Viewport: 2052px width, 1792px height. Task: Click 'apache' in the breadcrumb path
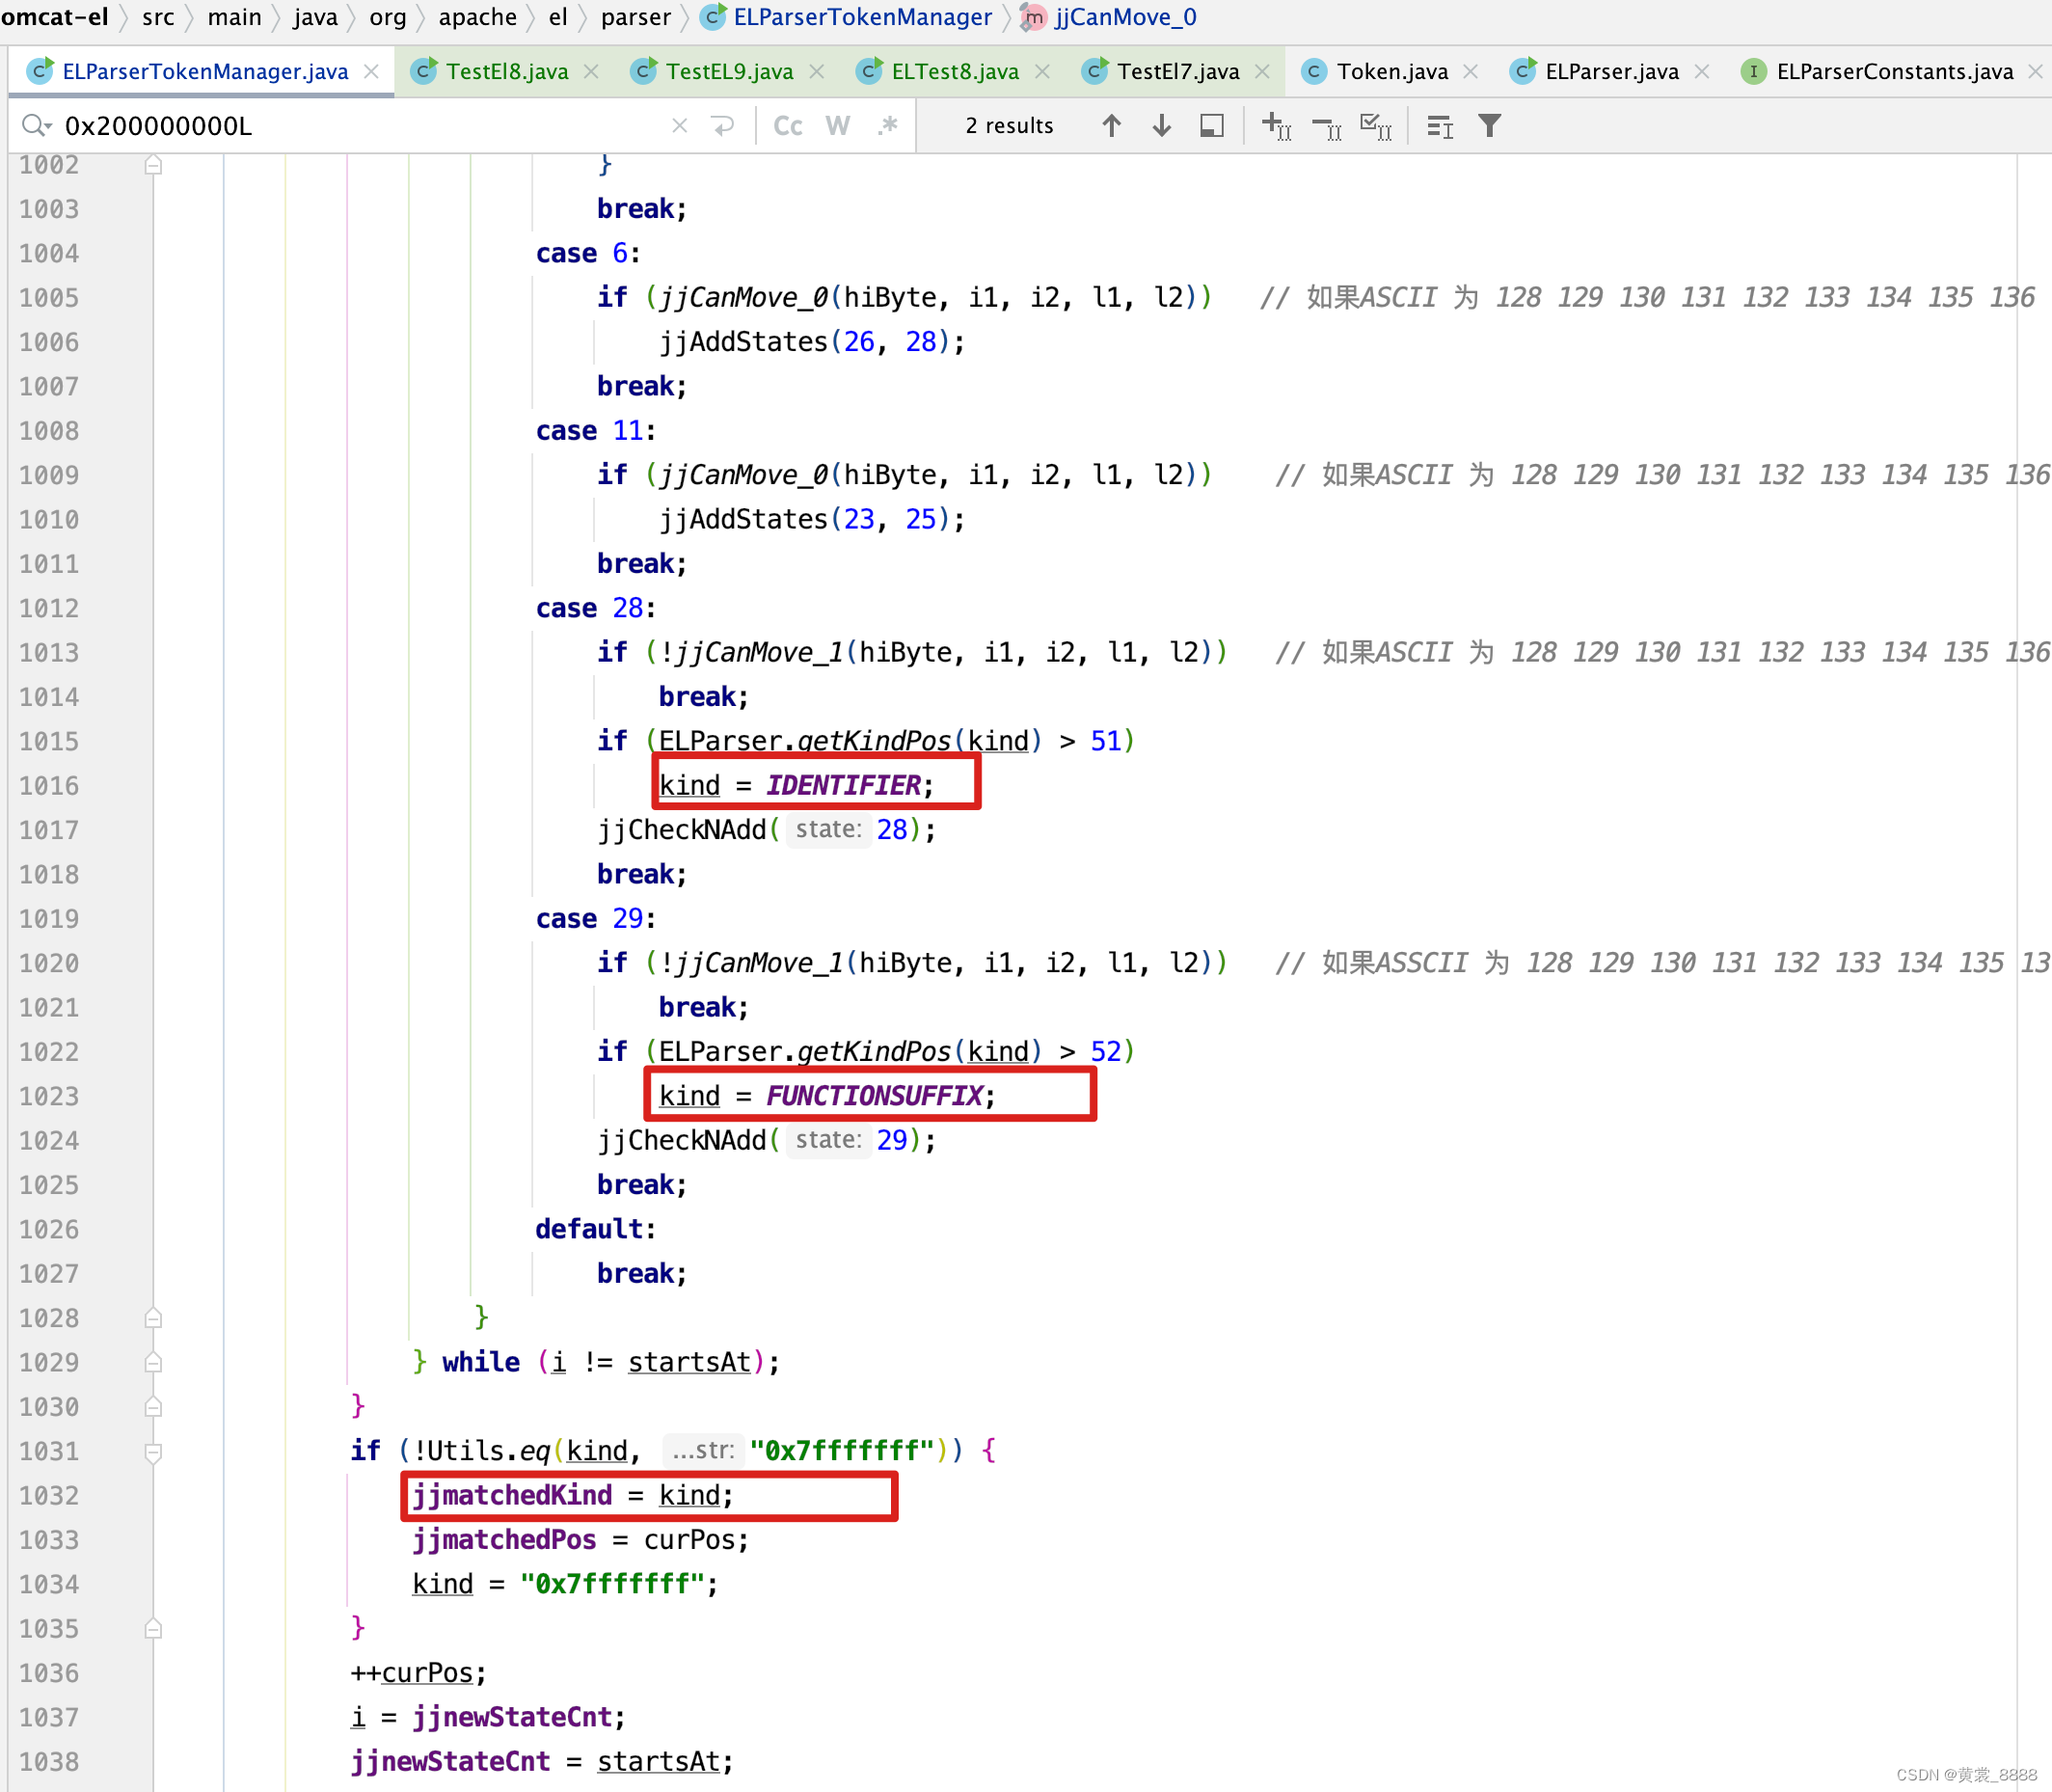click(478, 17)
